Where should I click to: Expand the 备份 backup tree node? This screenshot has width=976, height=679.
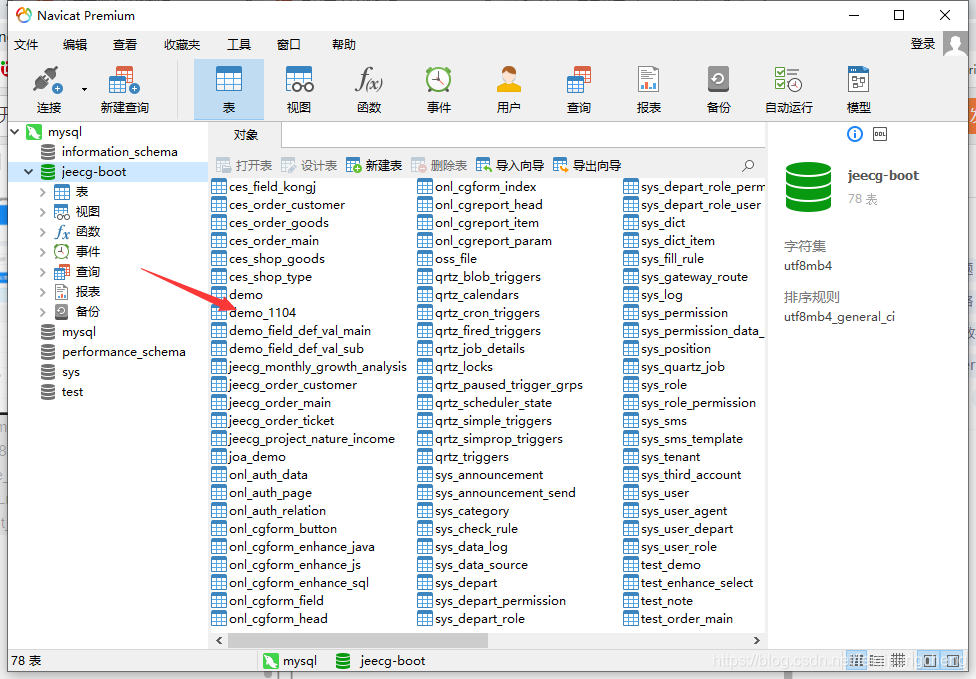click(x=42, y=312)
